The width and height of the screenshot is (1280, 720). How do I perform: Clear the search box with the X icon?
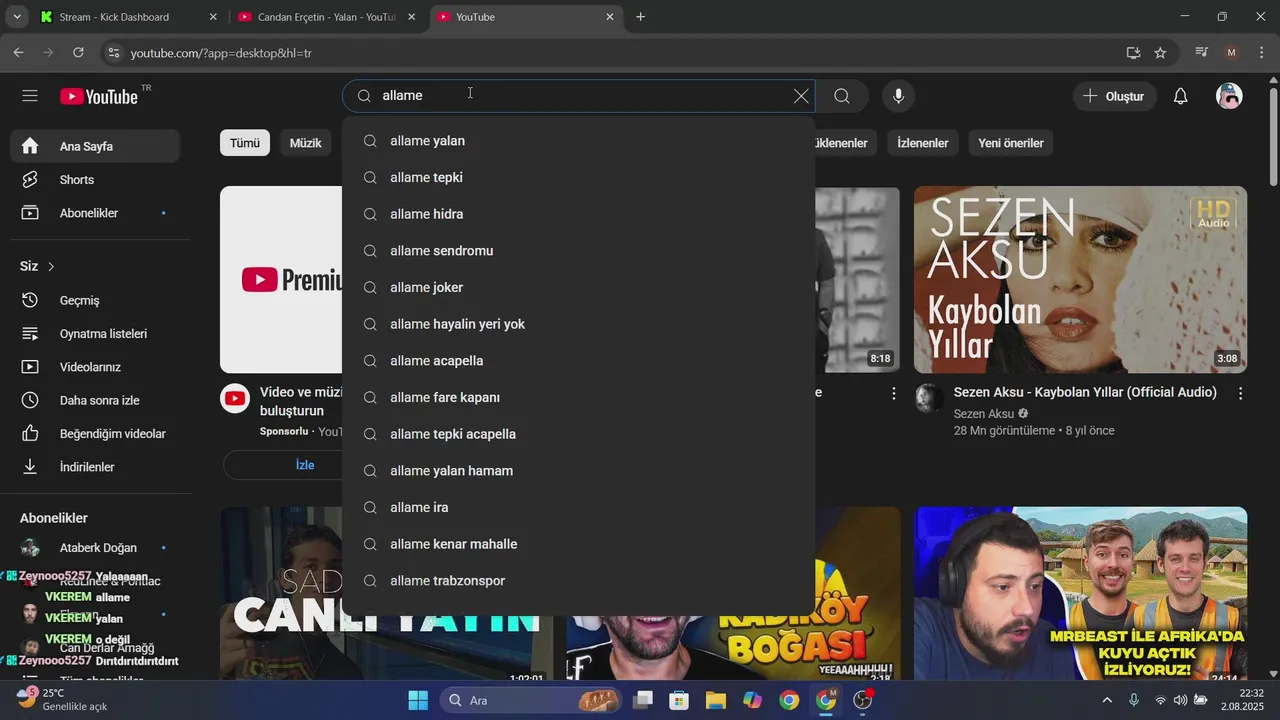(x=801, y=96)
